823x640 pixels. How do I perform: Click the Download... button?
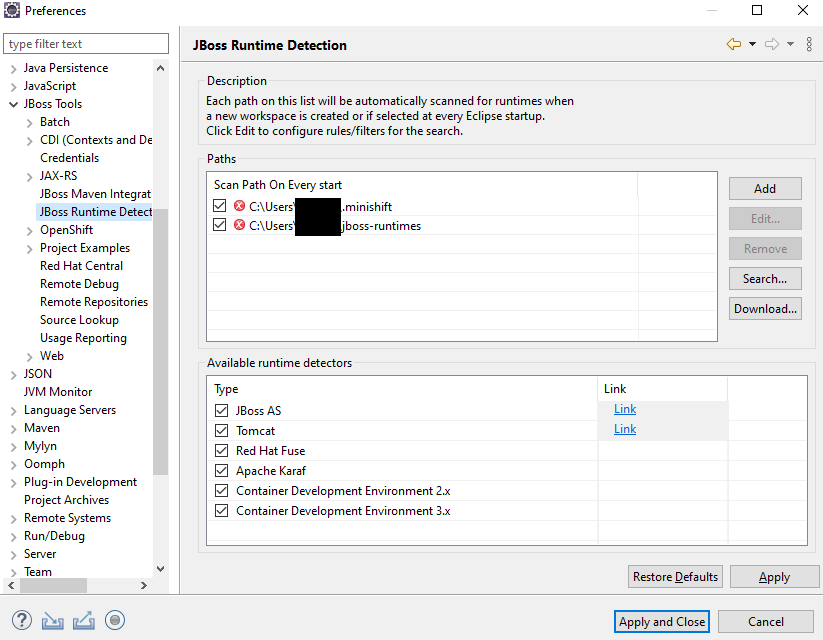(x=765, y=309)
